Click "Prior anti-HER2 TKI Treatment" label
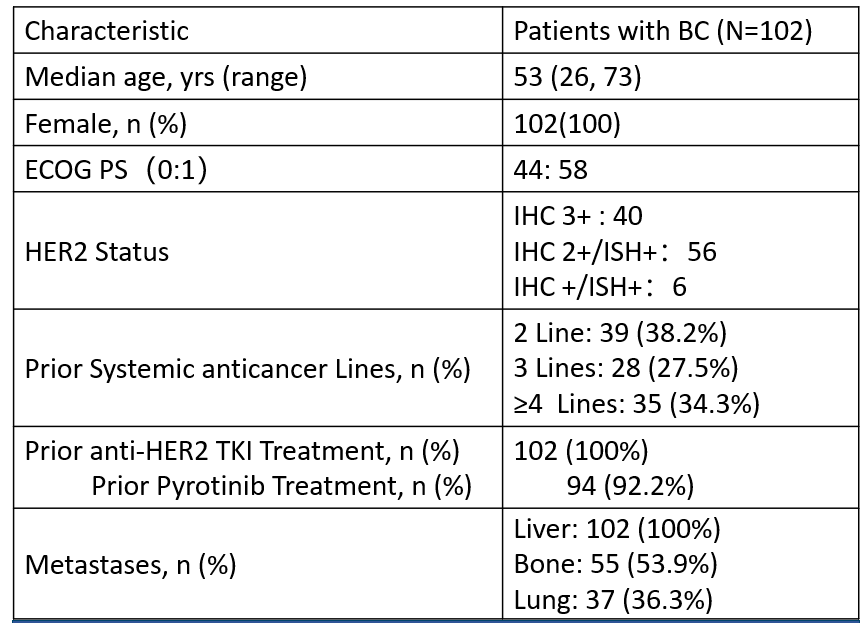 click(x=242, y=451)
